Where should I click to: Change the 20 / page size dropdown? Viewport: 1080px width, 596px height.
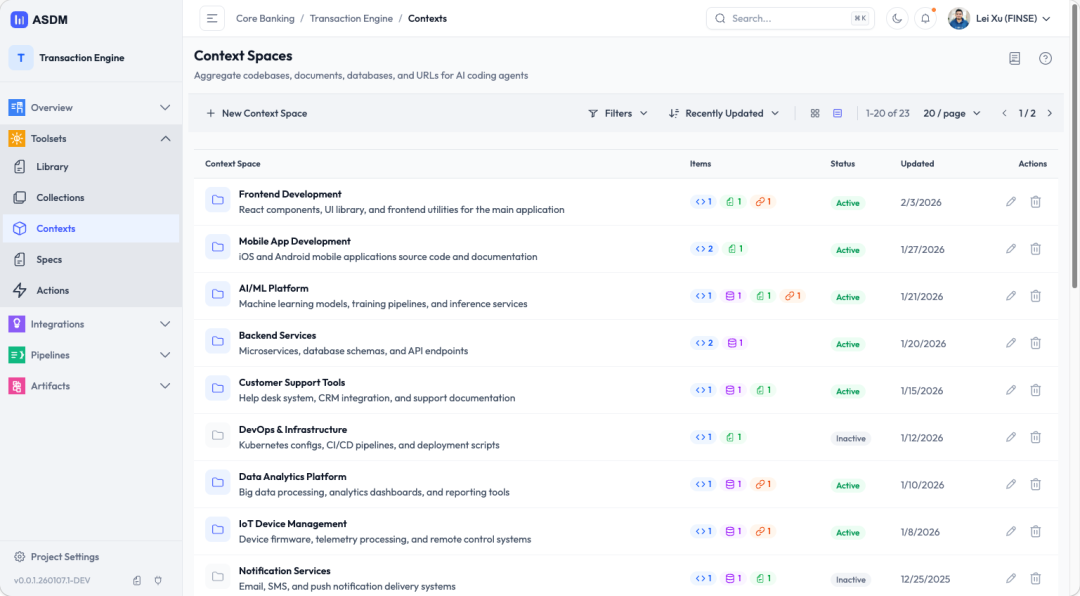click(x=952, y=114)
